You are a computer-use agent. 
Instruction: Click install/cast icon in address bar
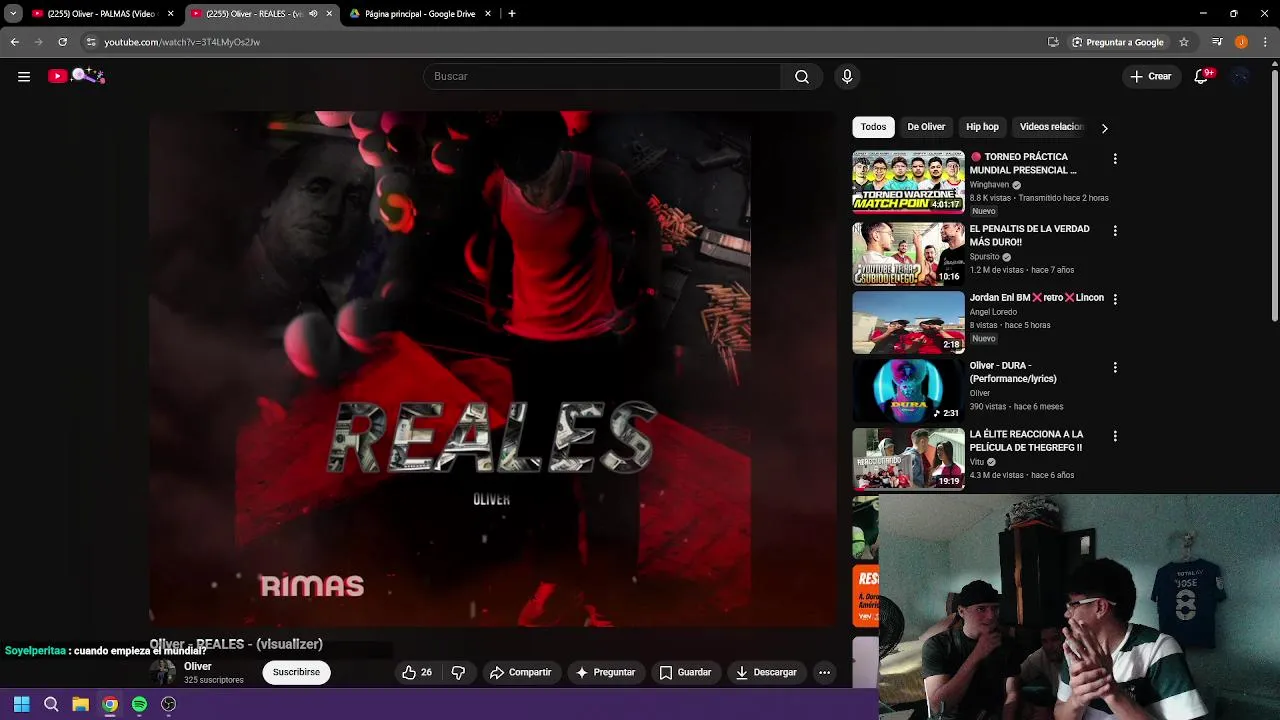(x=1053, y=42)
